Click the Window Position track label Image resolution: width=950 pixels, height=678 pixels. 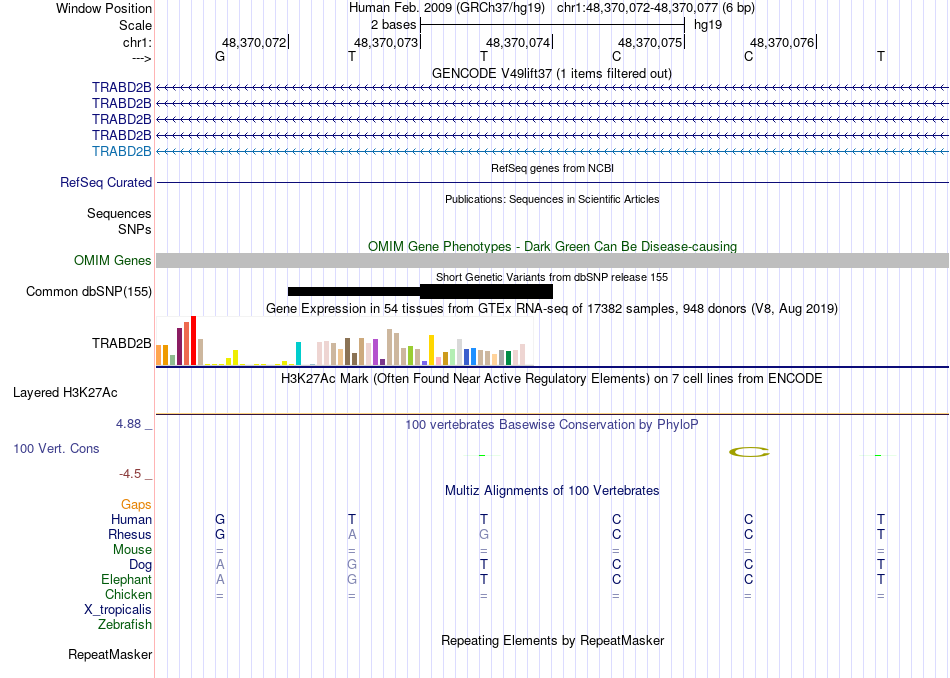(104, 8)
